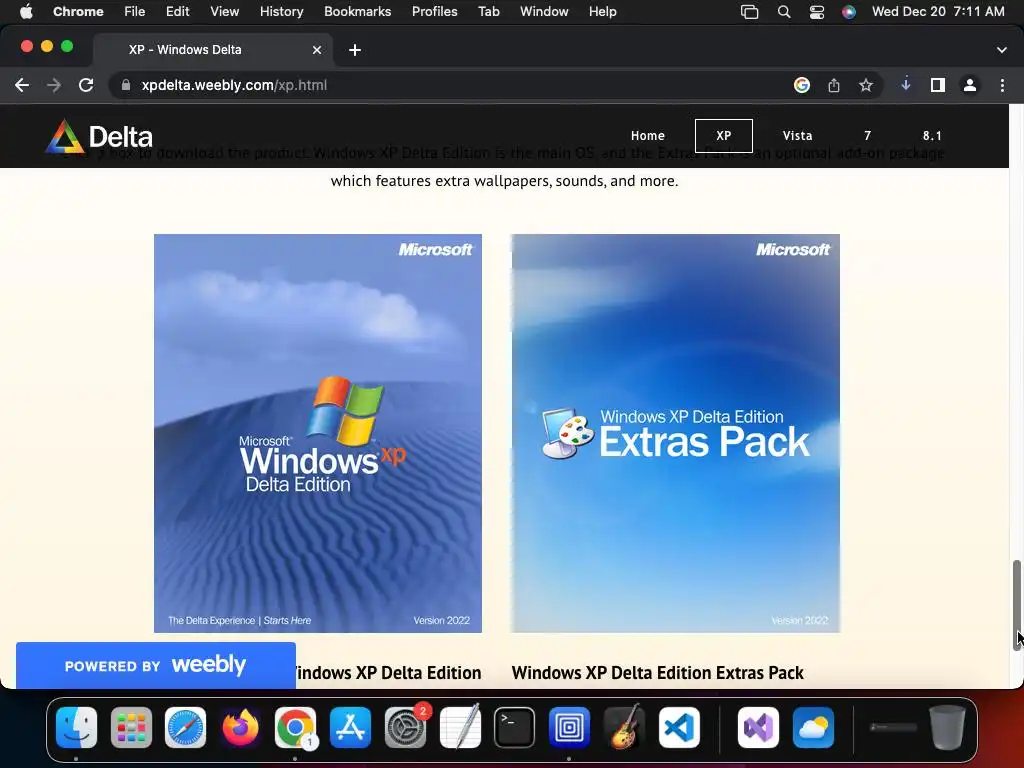The image size is (1024, 768).
Task: Open the Window menu
Action: pos(544,12)
